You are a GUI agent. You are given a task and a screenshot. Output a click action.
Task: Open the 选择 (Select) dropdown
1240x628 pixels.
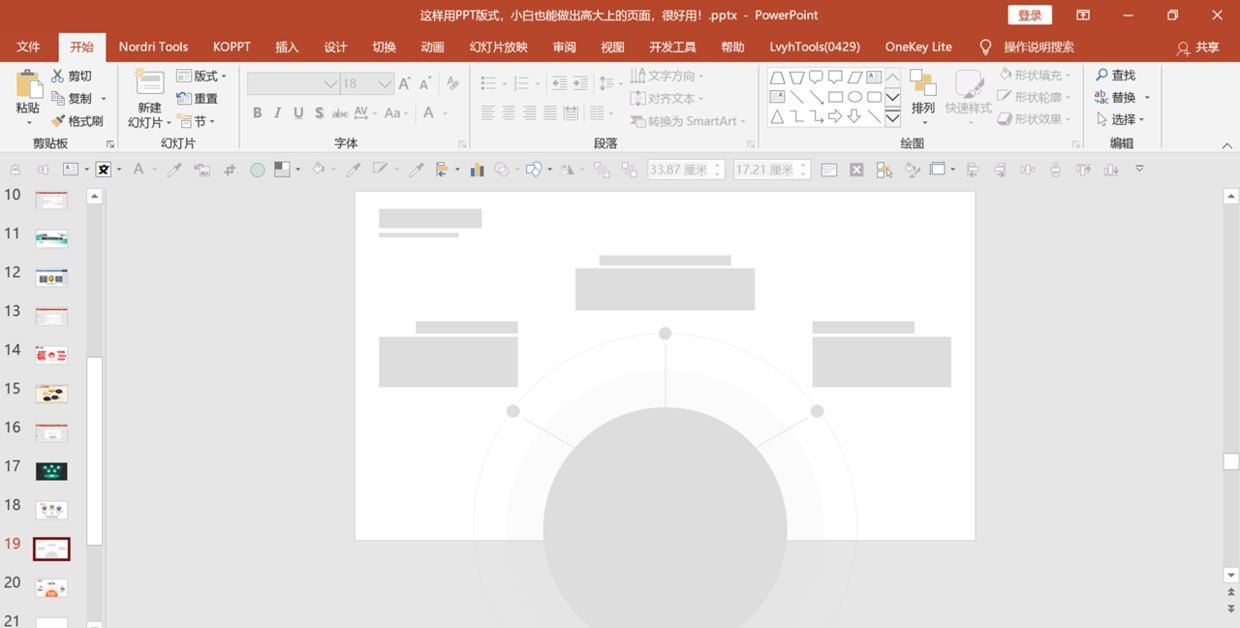click(1120, 119)
